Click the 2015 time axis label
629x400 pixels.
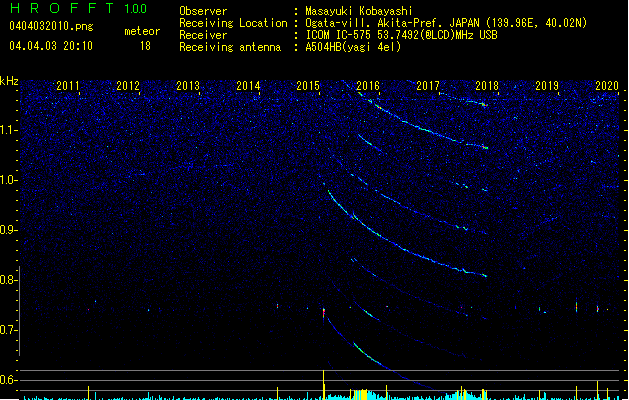(x=308, y=86)
